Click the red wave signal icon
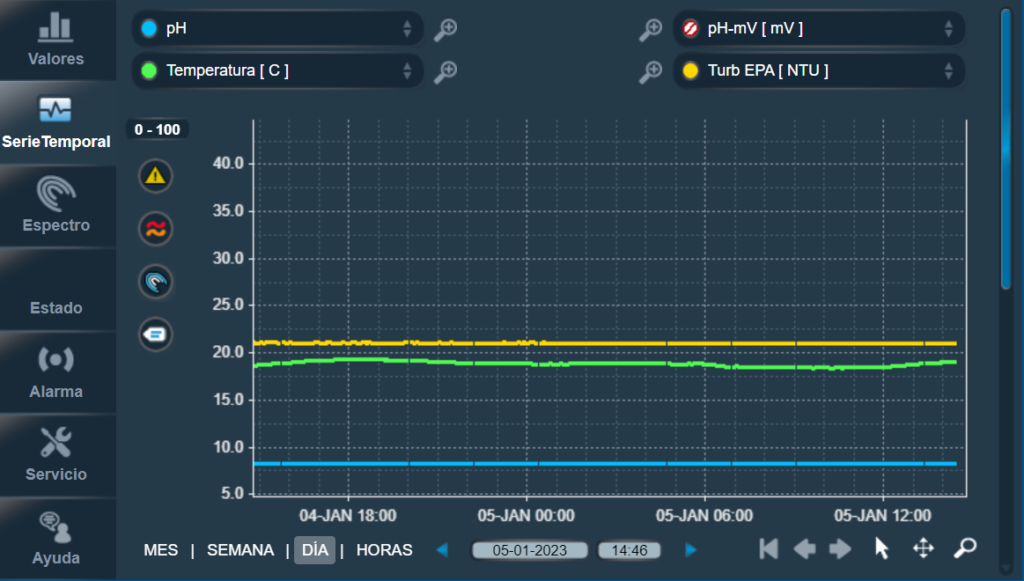1024x581 pixels. 155,229
